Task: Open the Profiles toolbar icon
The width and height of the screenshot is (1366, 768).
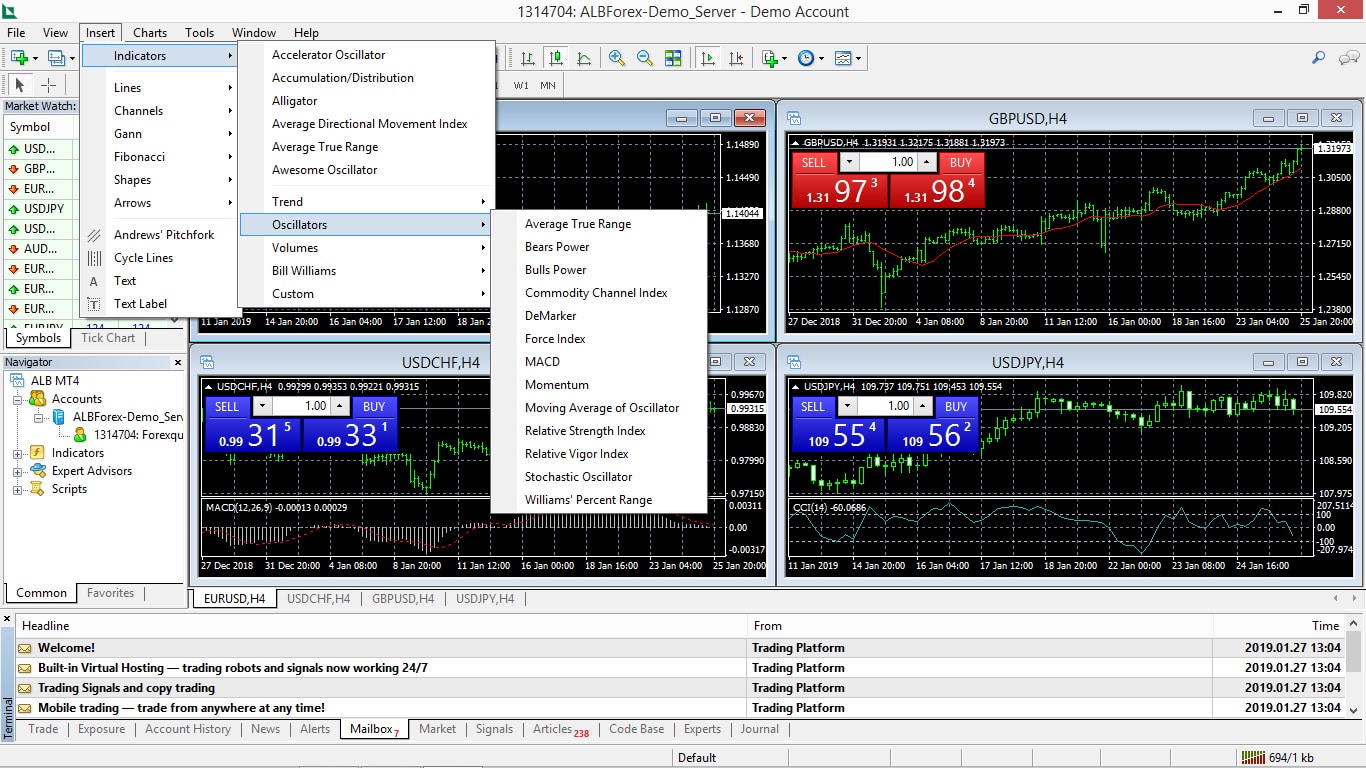Action: [57, 58]
